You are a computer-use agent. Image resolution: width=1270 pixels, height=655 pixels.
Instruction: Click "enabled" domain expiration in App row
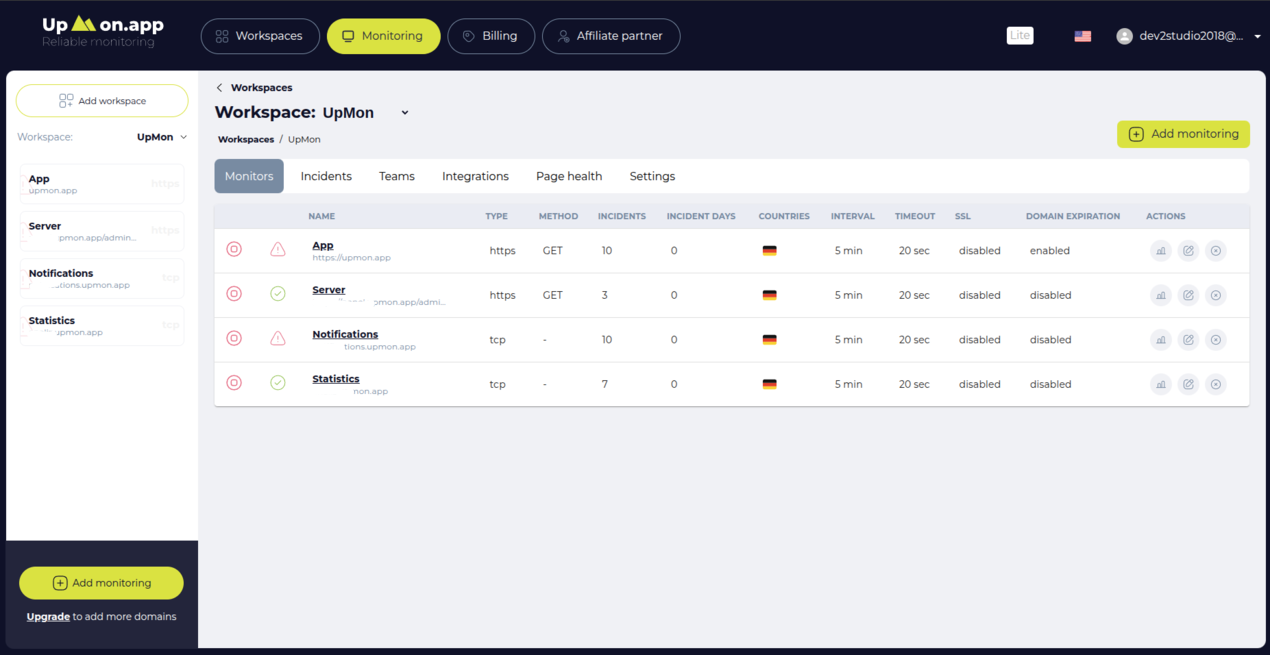[x=1050, y=251]
